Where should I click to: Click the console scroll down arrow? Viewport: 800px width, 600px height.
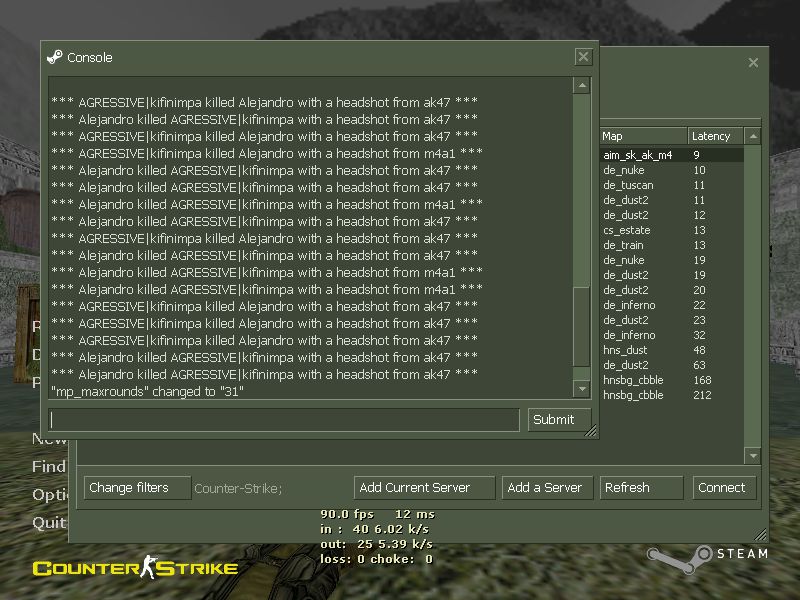click(x=582, y=388)
